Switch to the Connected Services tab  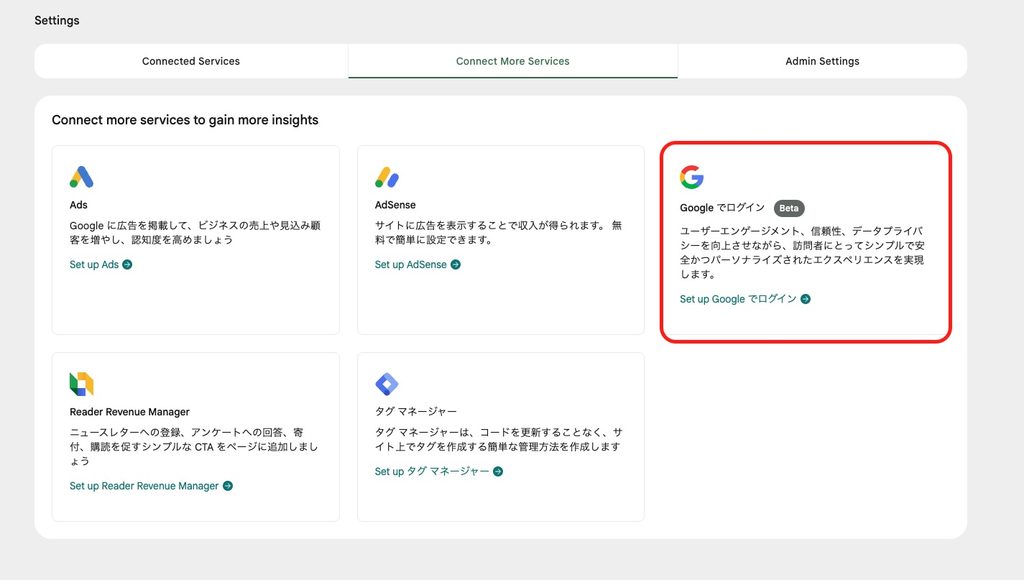(191, 61)
